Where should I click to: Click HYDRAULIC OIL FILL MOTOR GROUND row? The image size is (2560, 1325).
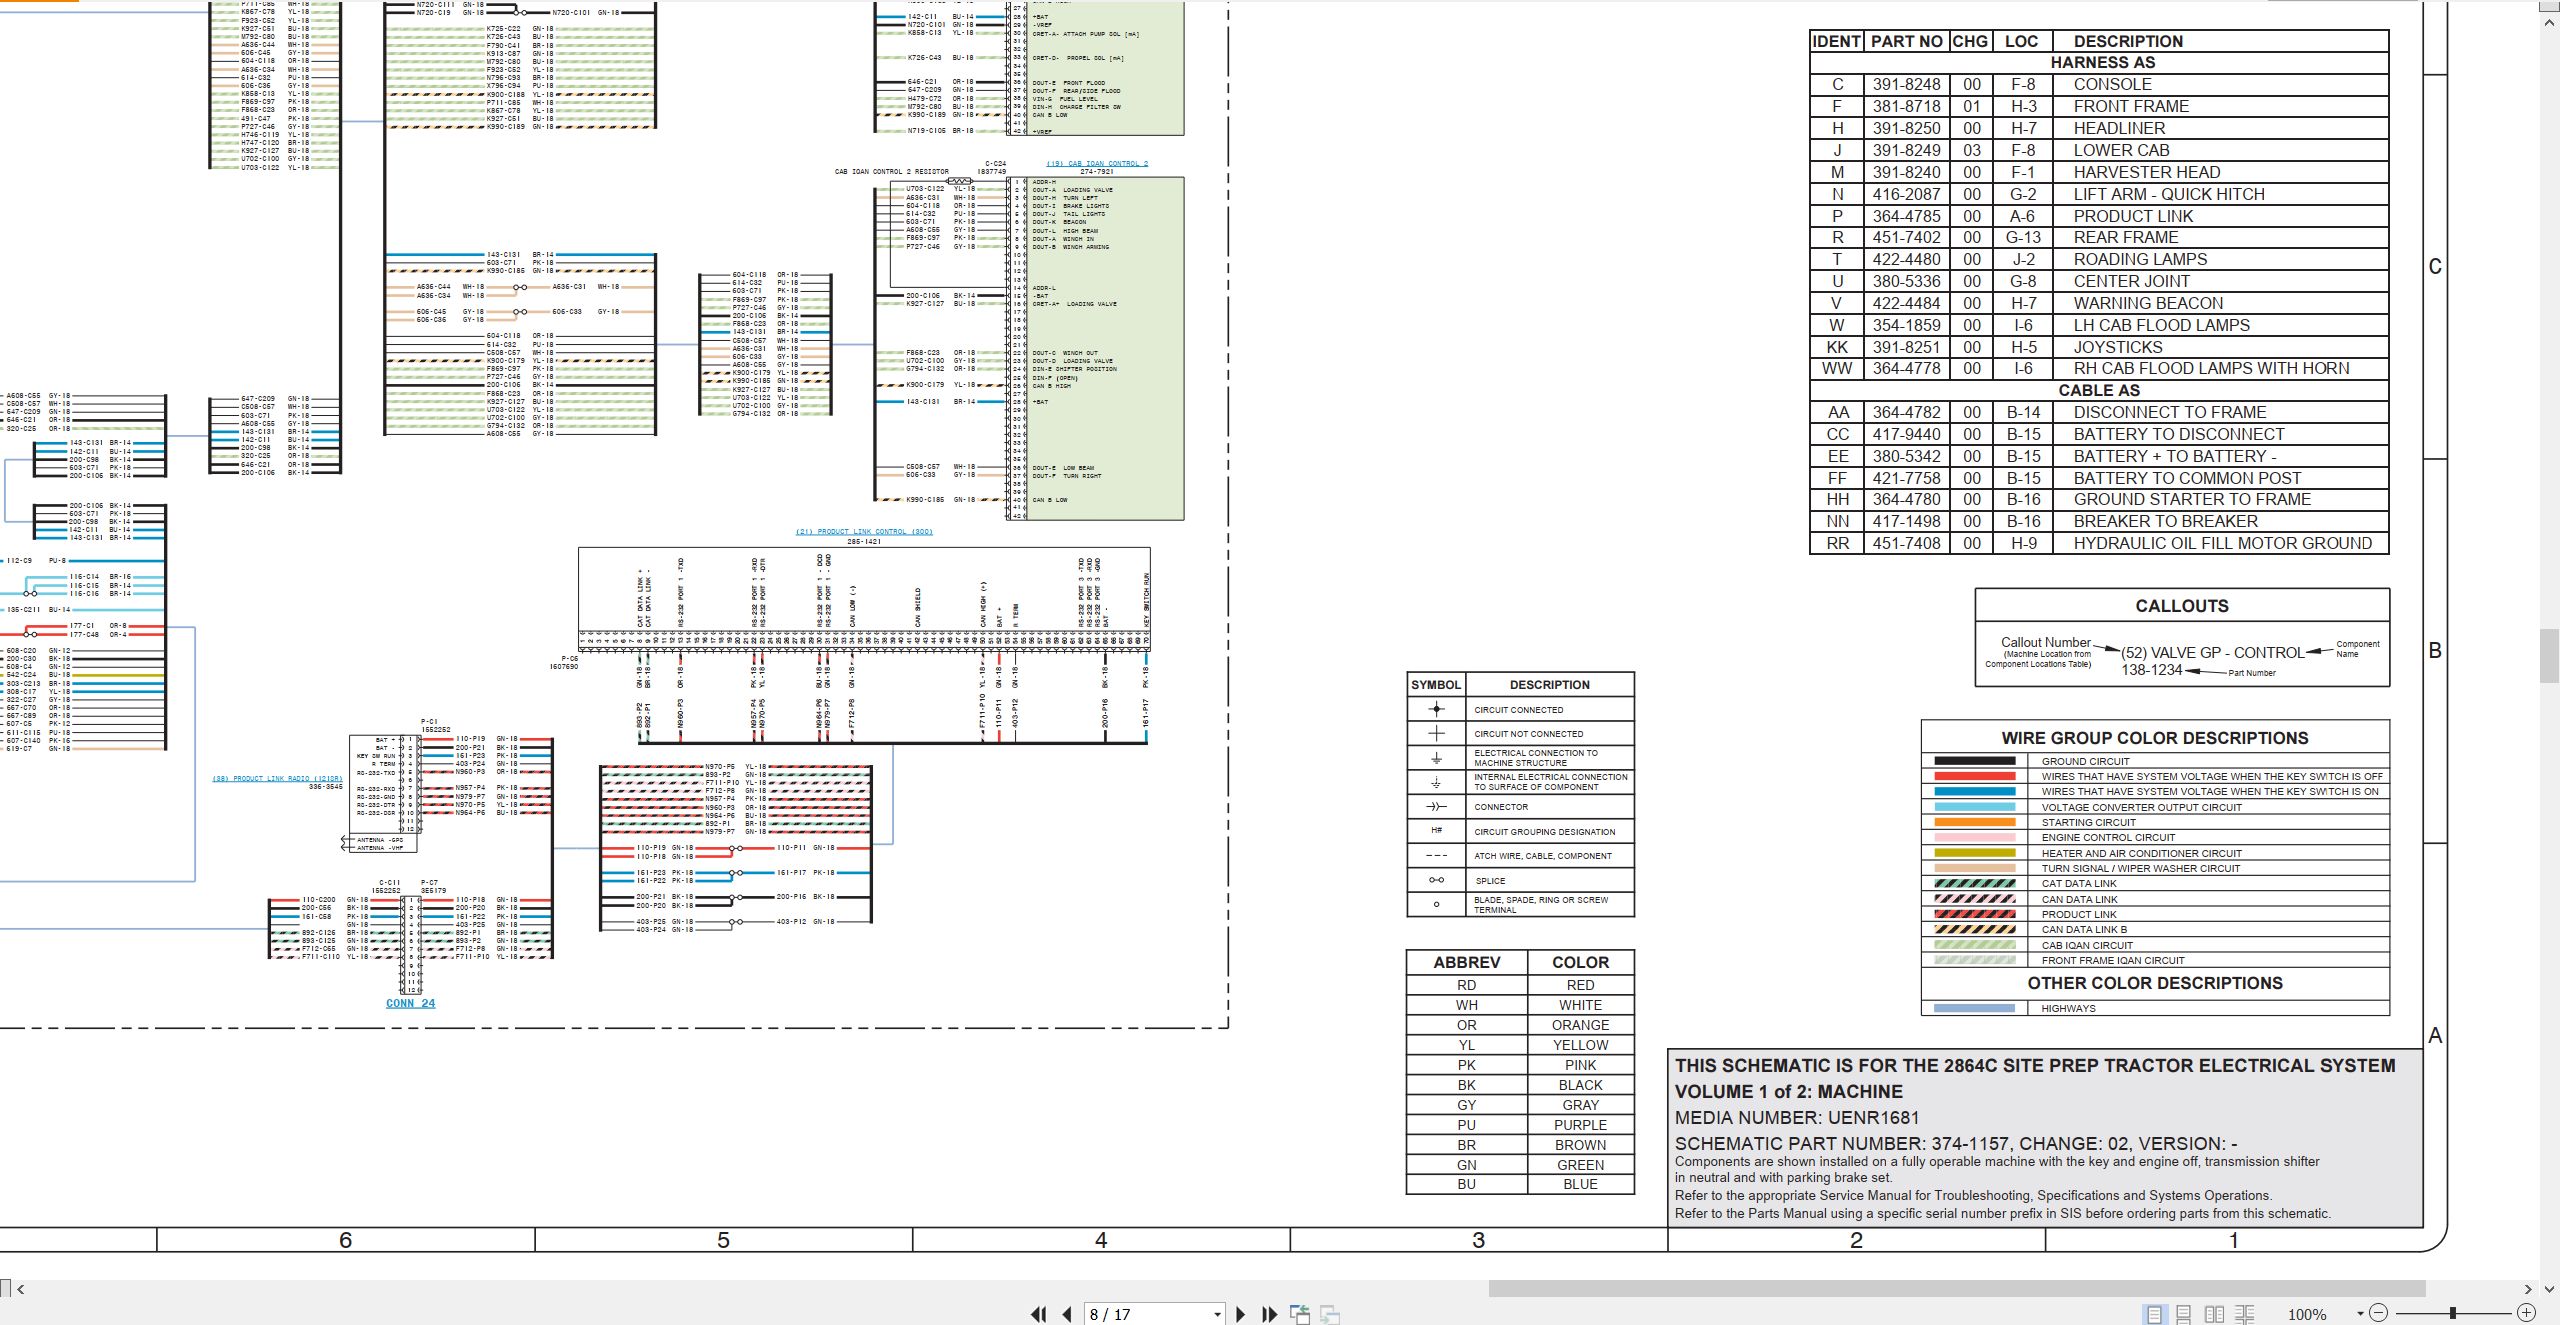(2098, 543)
